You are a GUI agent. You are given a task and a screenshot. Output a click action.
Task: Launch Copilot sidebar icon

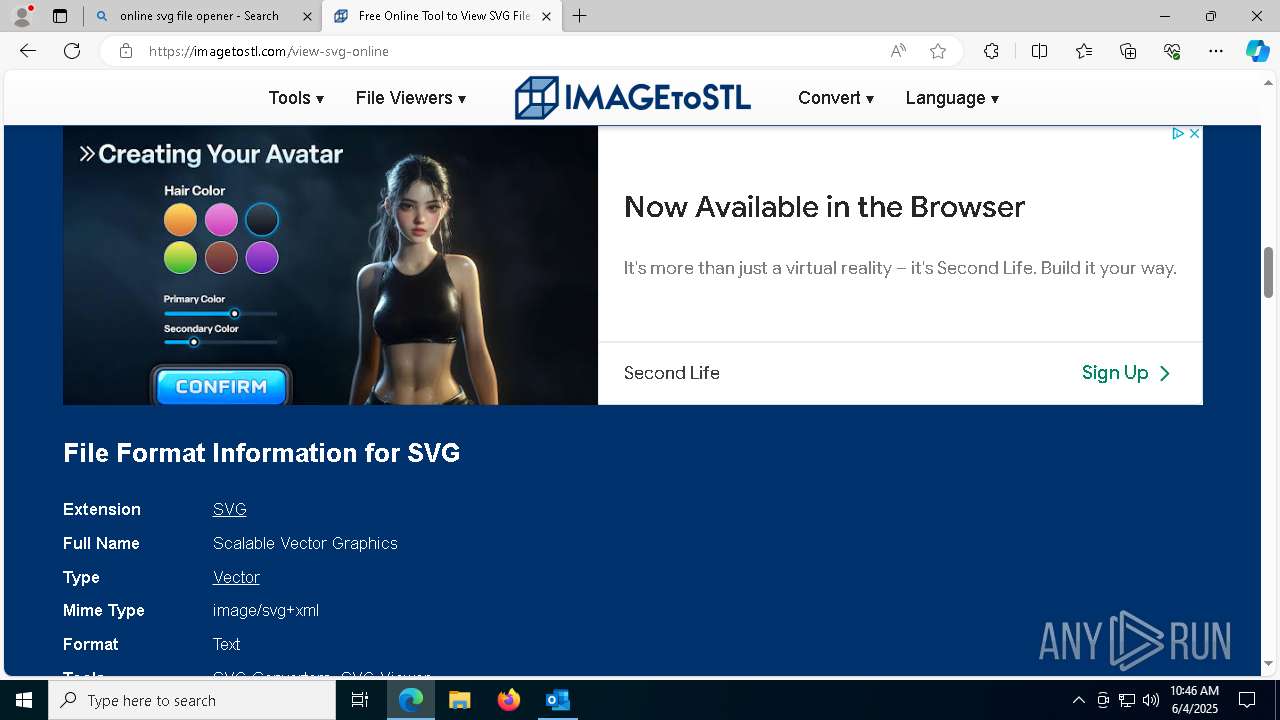(x=1257, y=51)
